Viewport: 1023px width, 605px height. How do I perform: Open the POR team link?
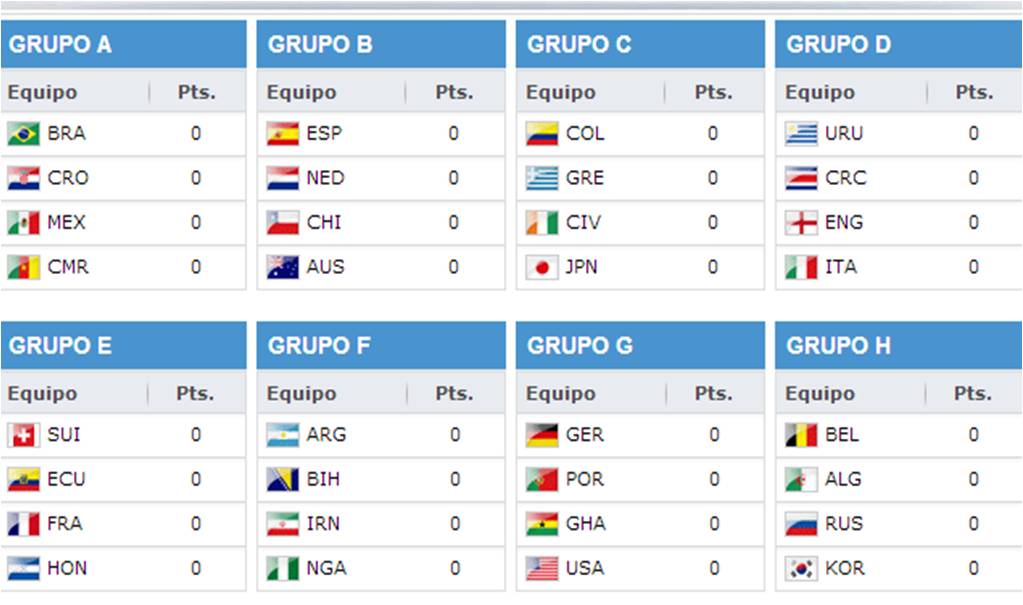click(585, 479)
